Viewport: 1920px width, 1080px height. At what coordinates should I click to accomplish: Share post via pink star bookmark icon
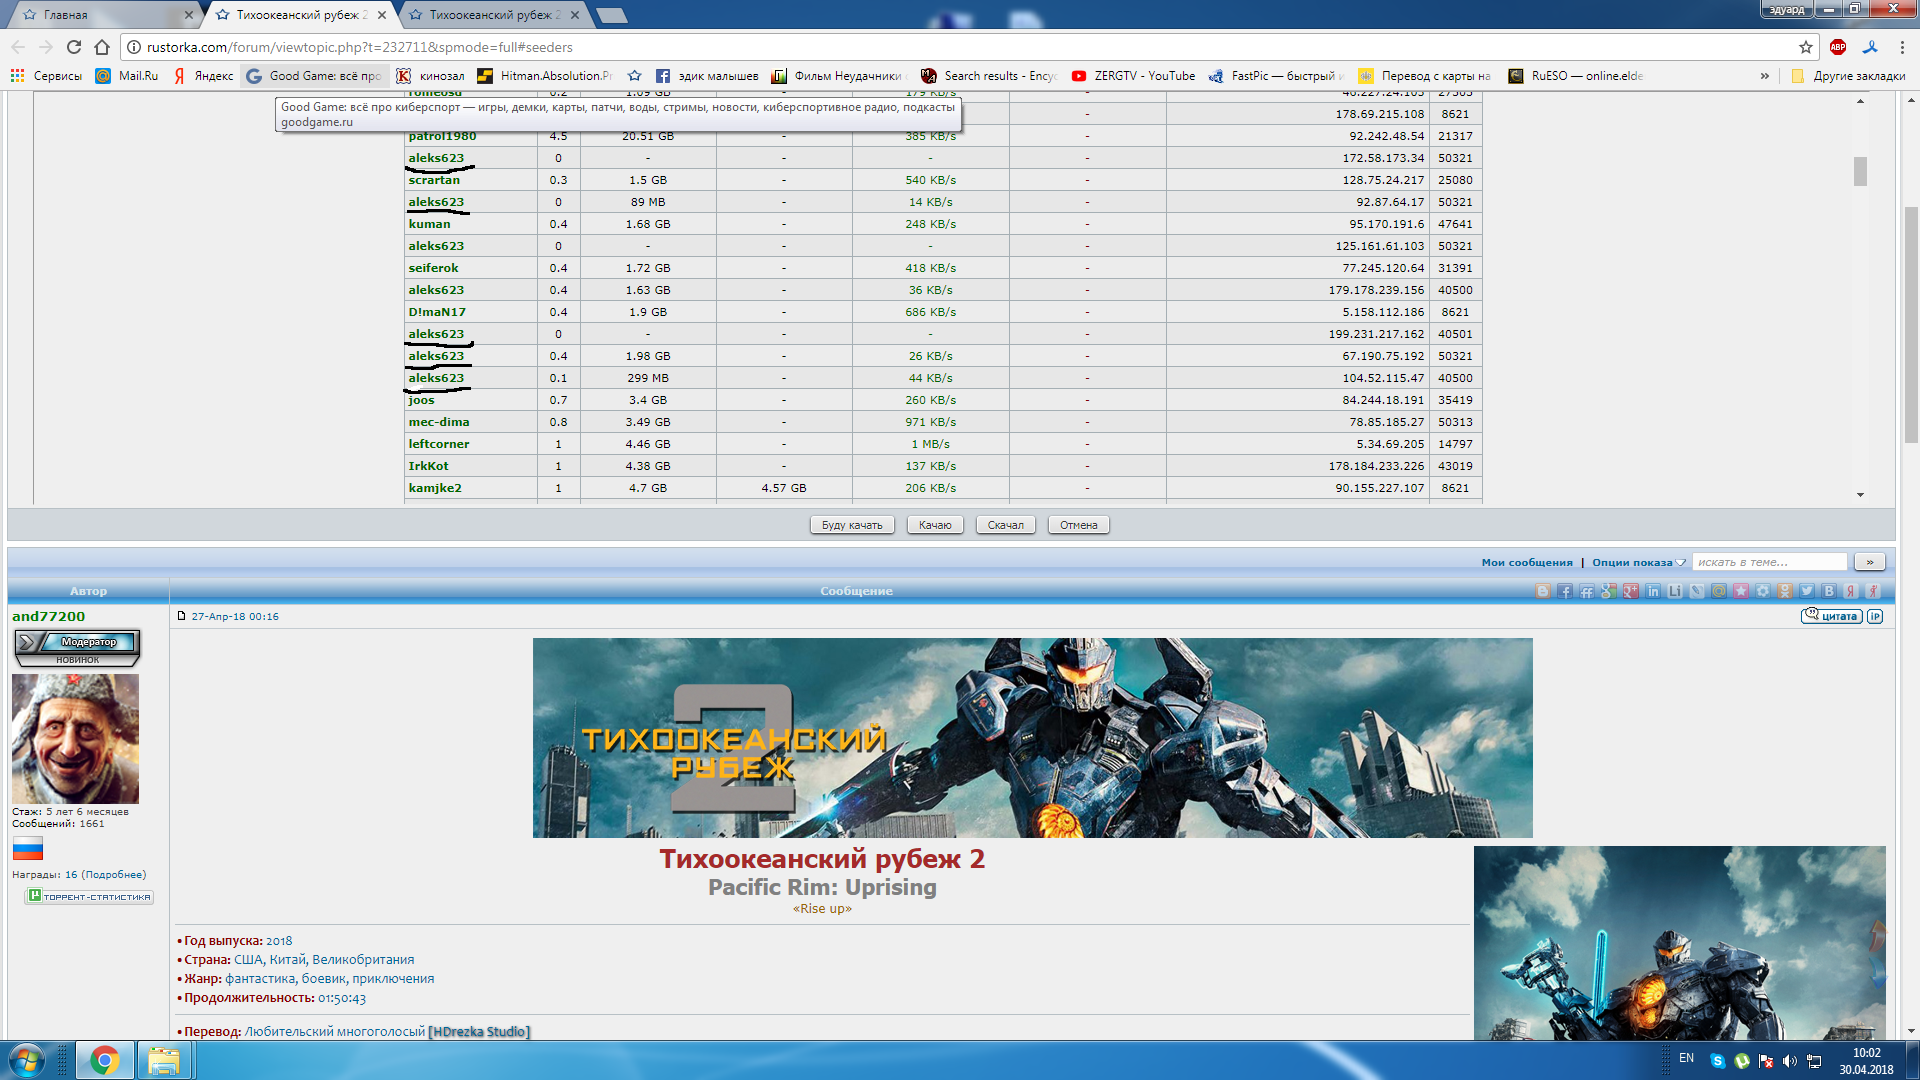click(1741, 591)
